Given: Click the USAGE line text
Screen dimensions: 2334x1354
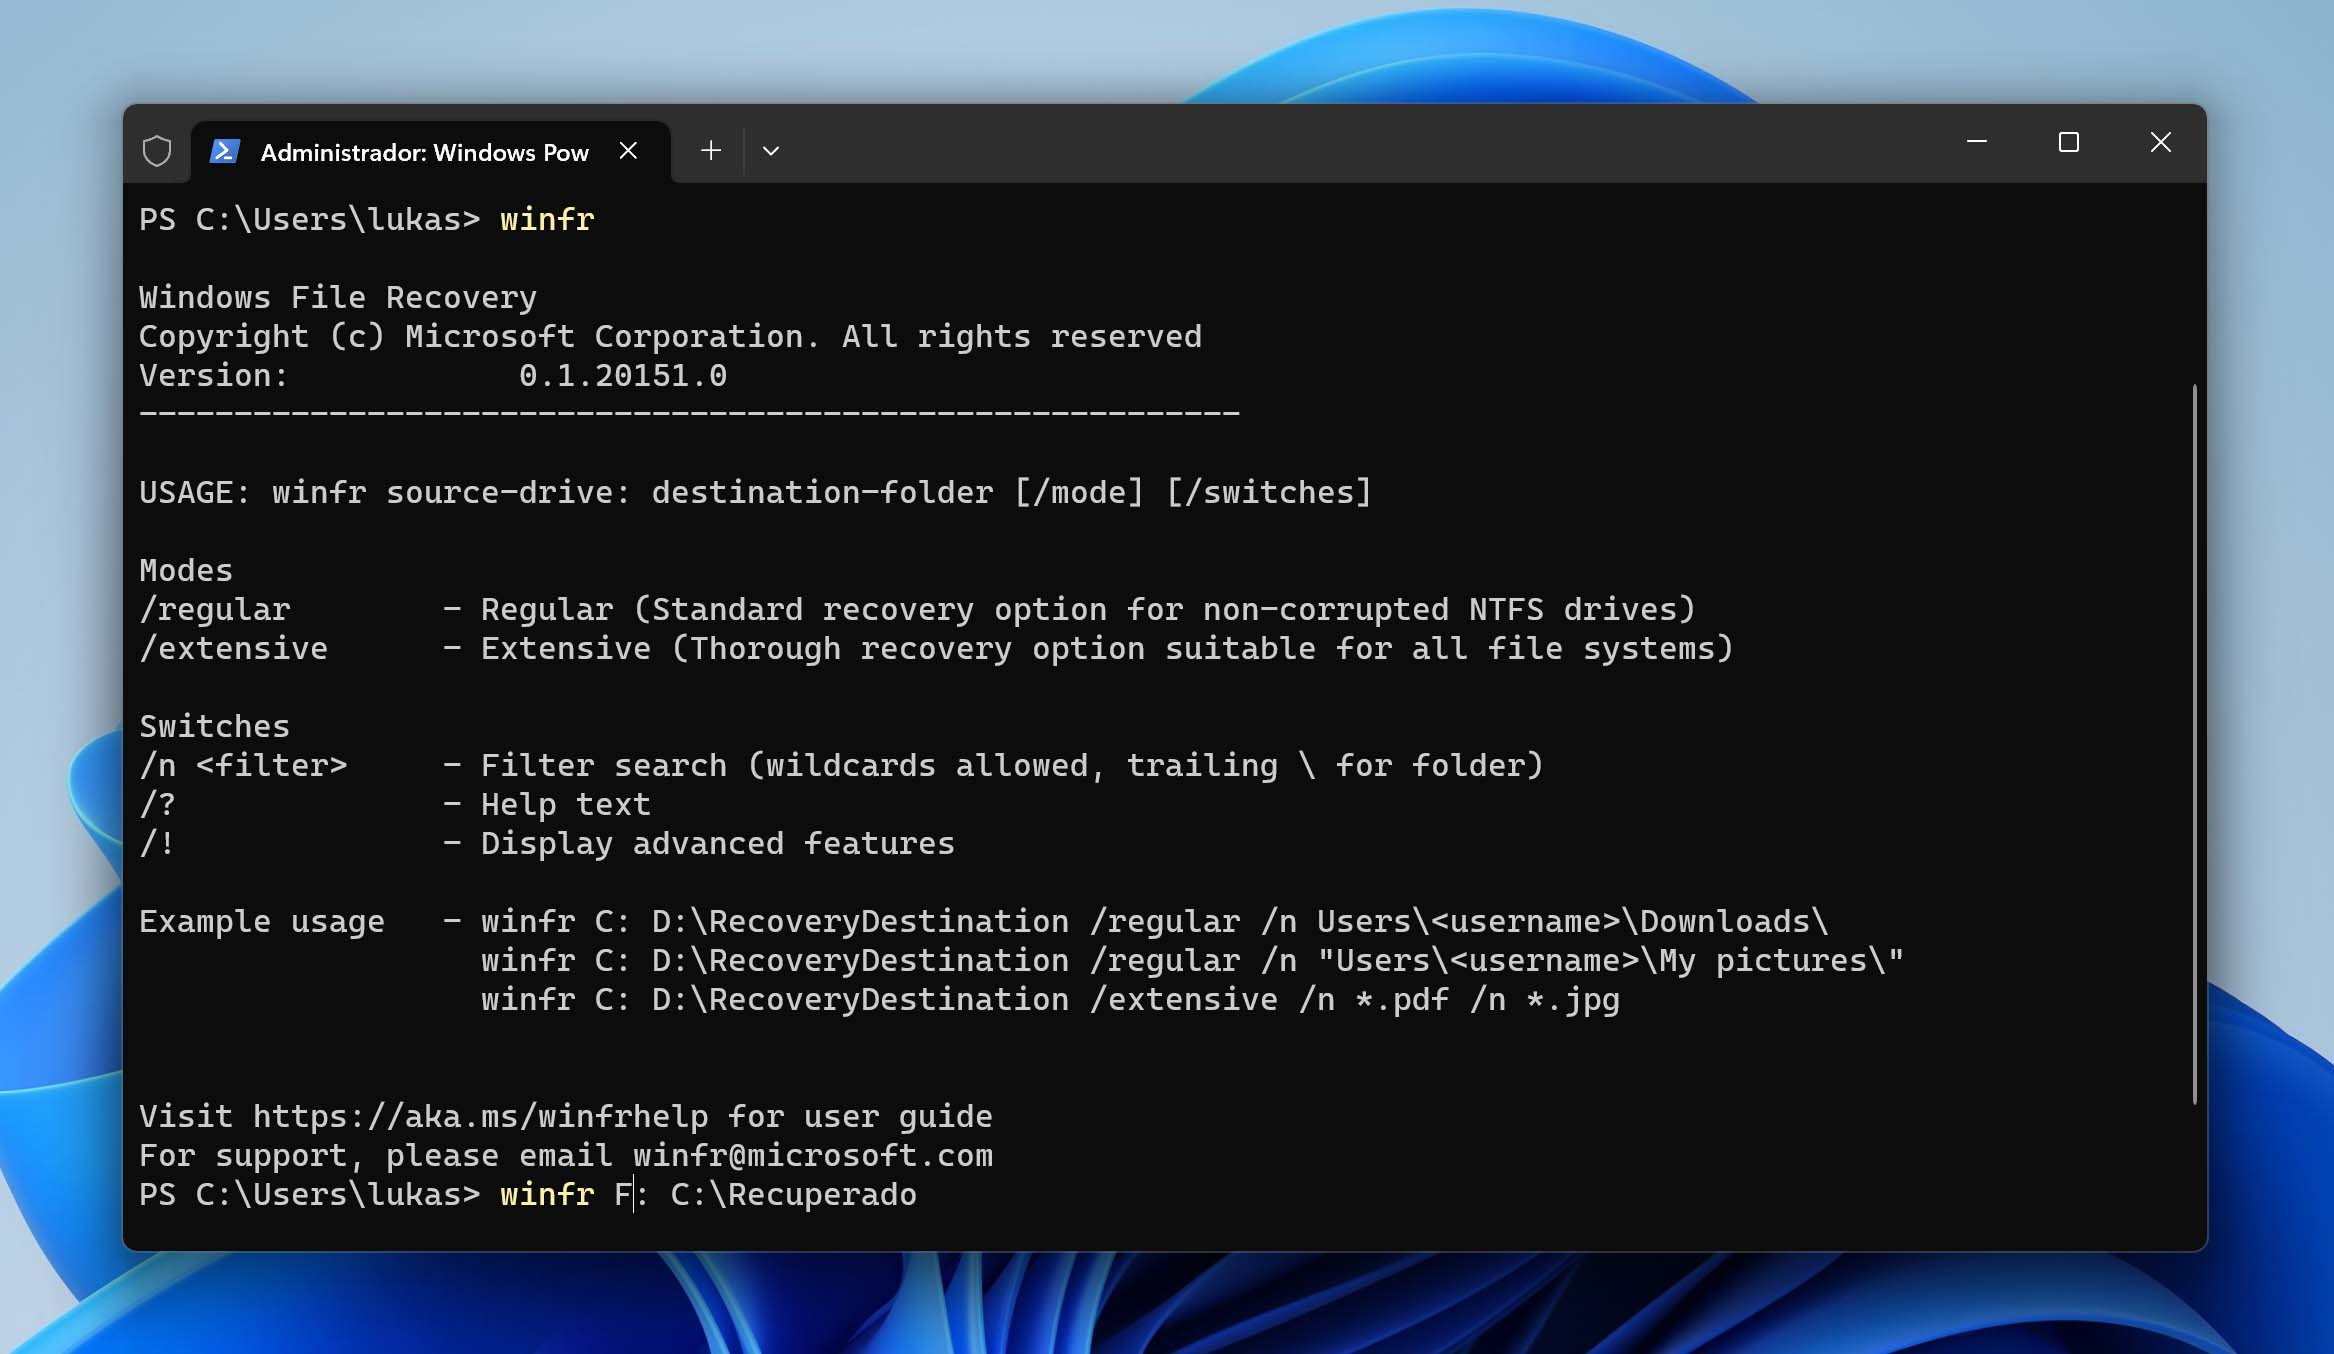Looking at the screenshot, I should click(x=755, y=492).
